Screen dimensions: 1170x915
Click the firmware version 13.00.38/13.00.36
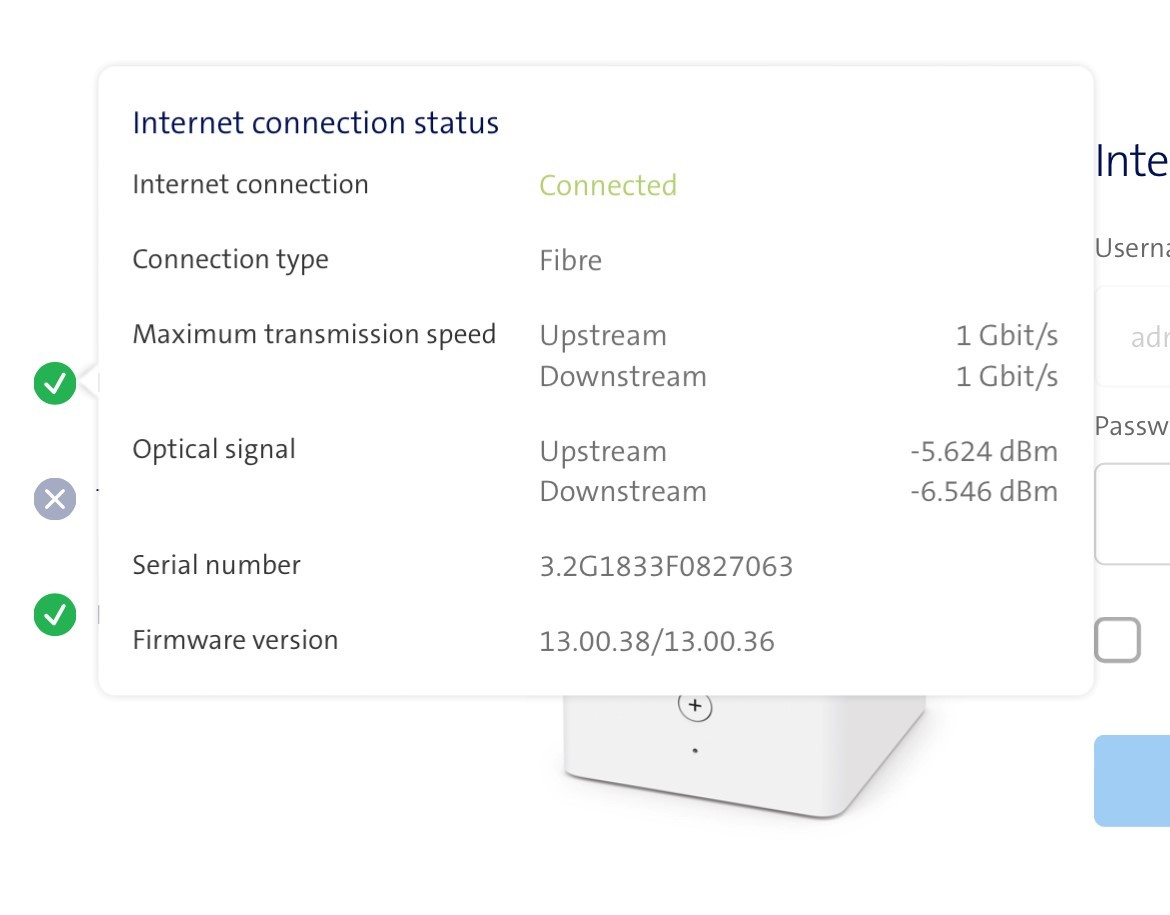click(x=657, y=641)
